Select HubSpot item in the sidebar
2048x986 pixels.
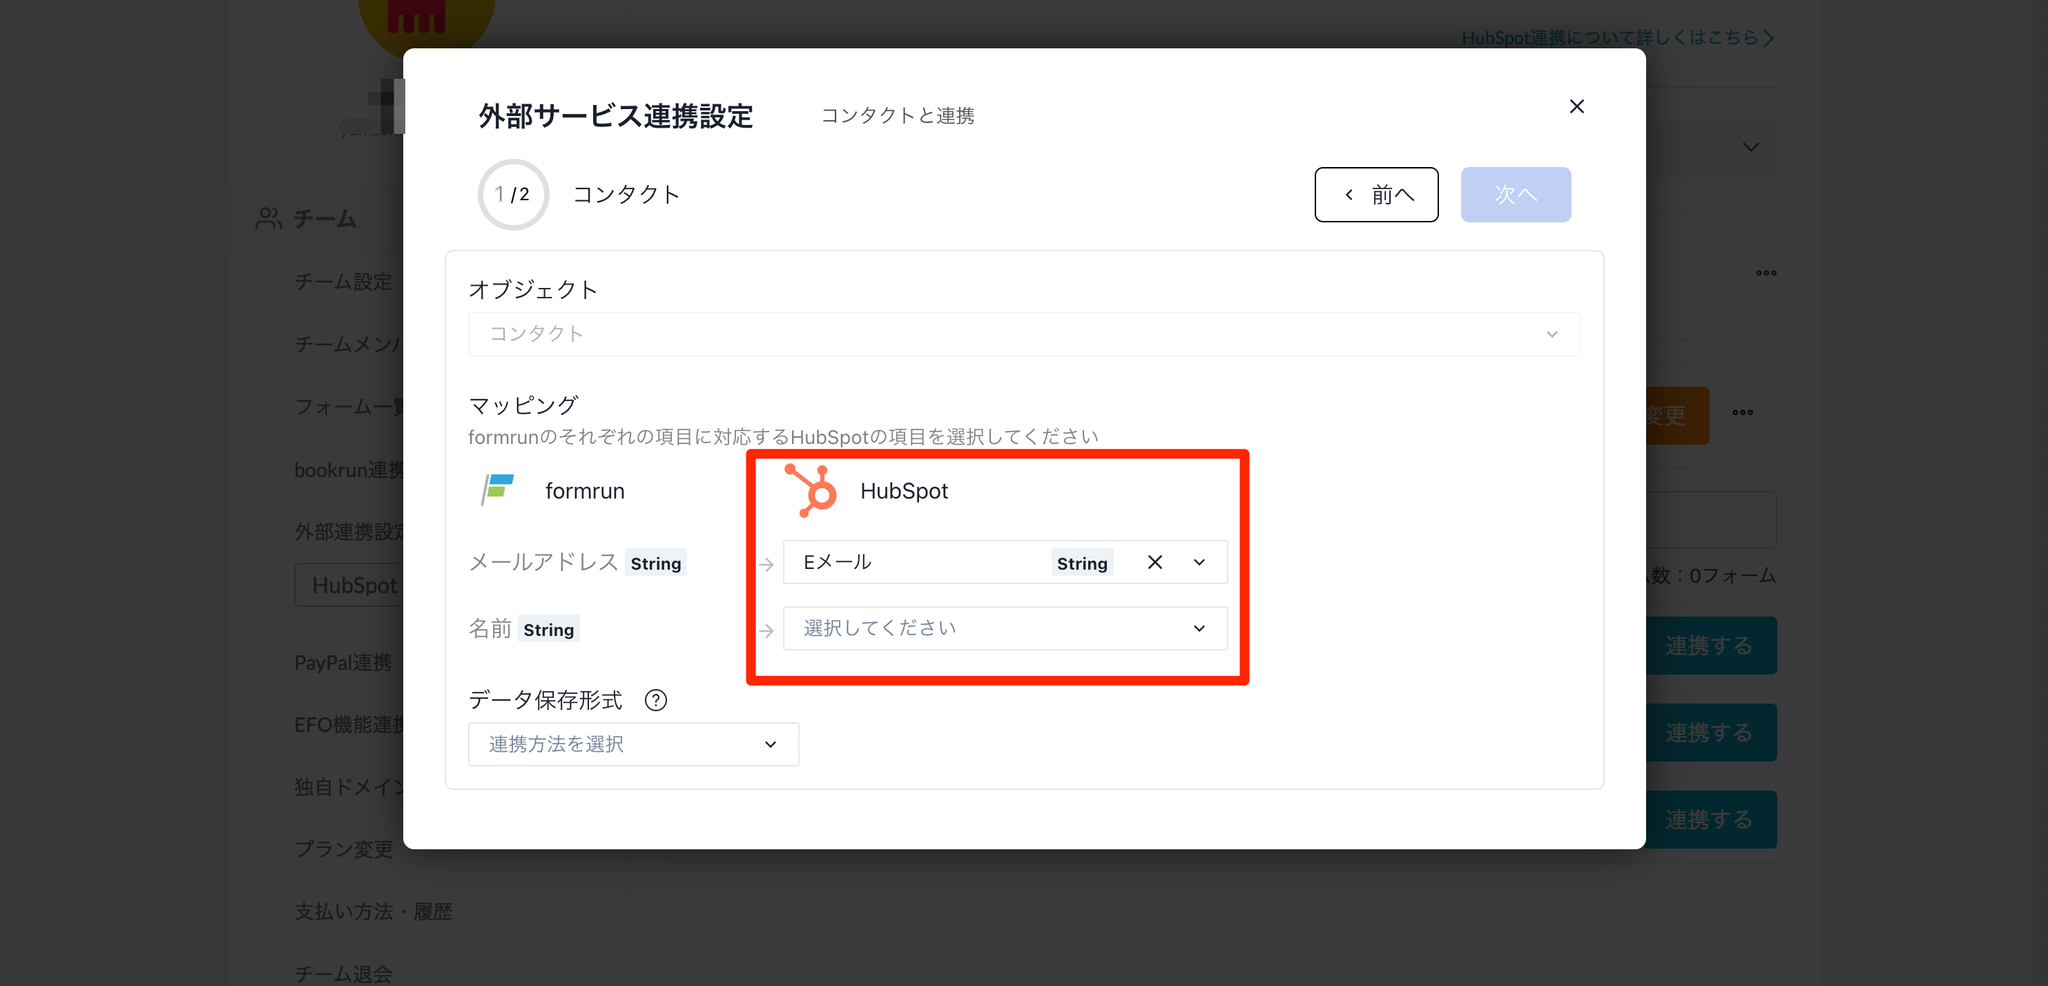click(350, 585)
